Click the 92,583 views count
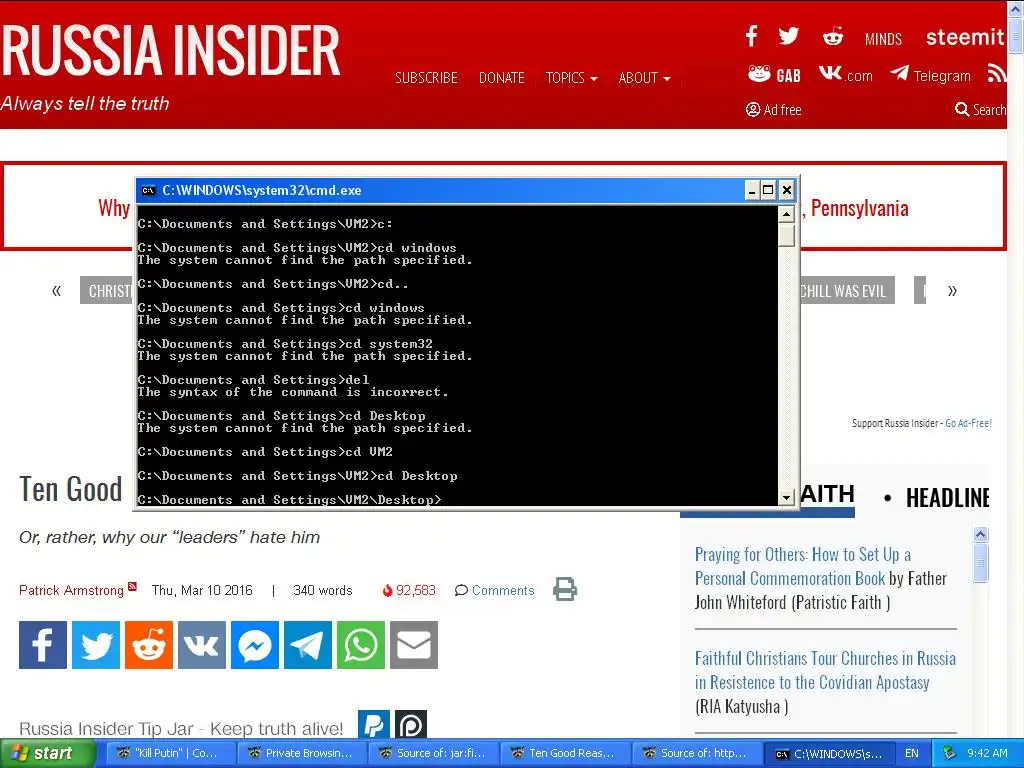 click(409, 590)
